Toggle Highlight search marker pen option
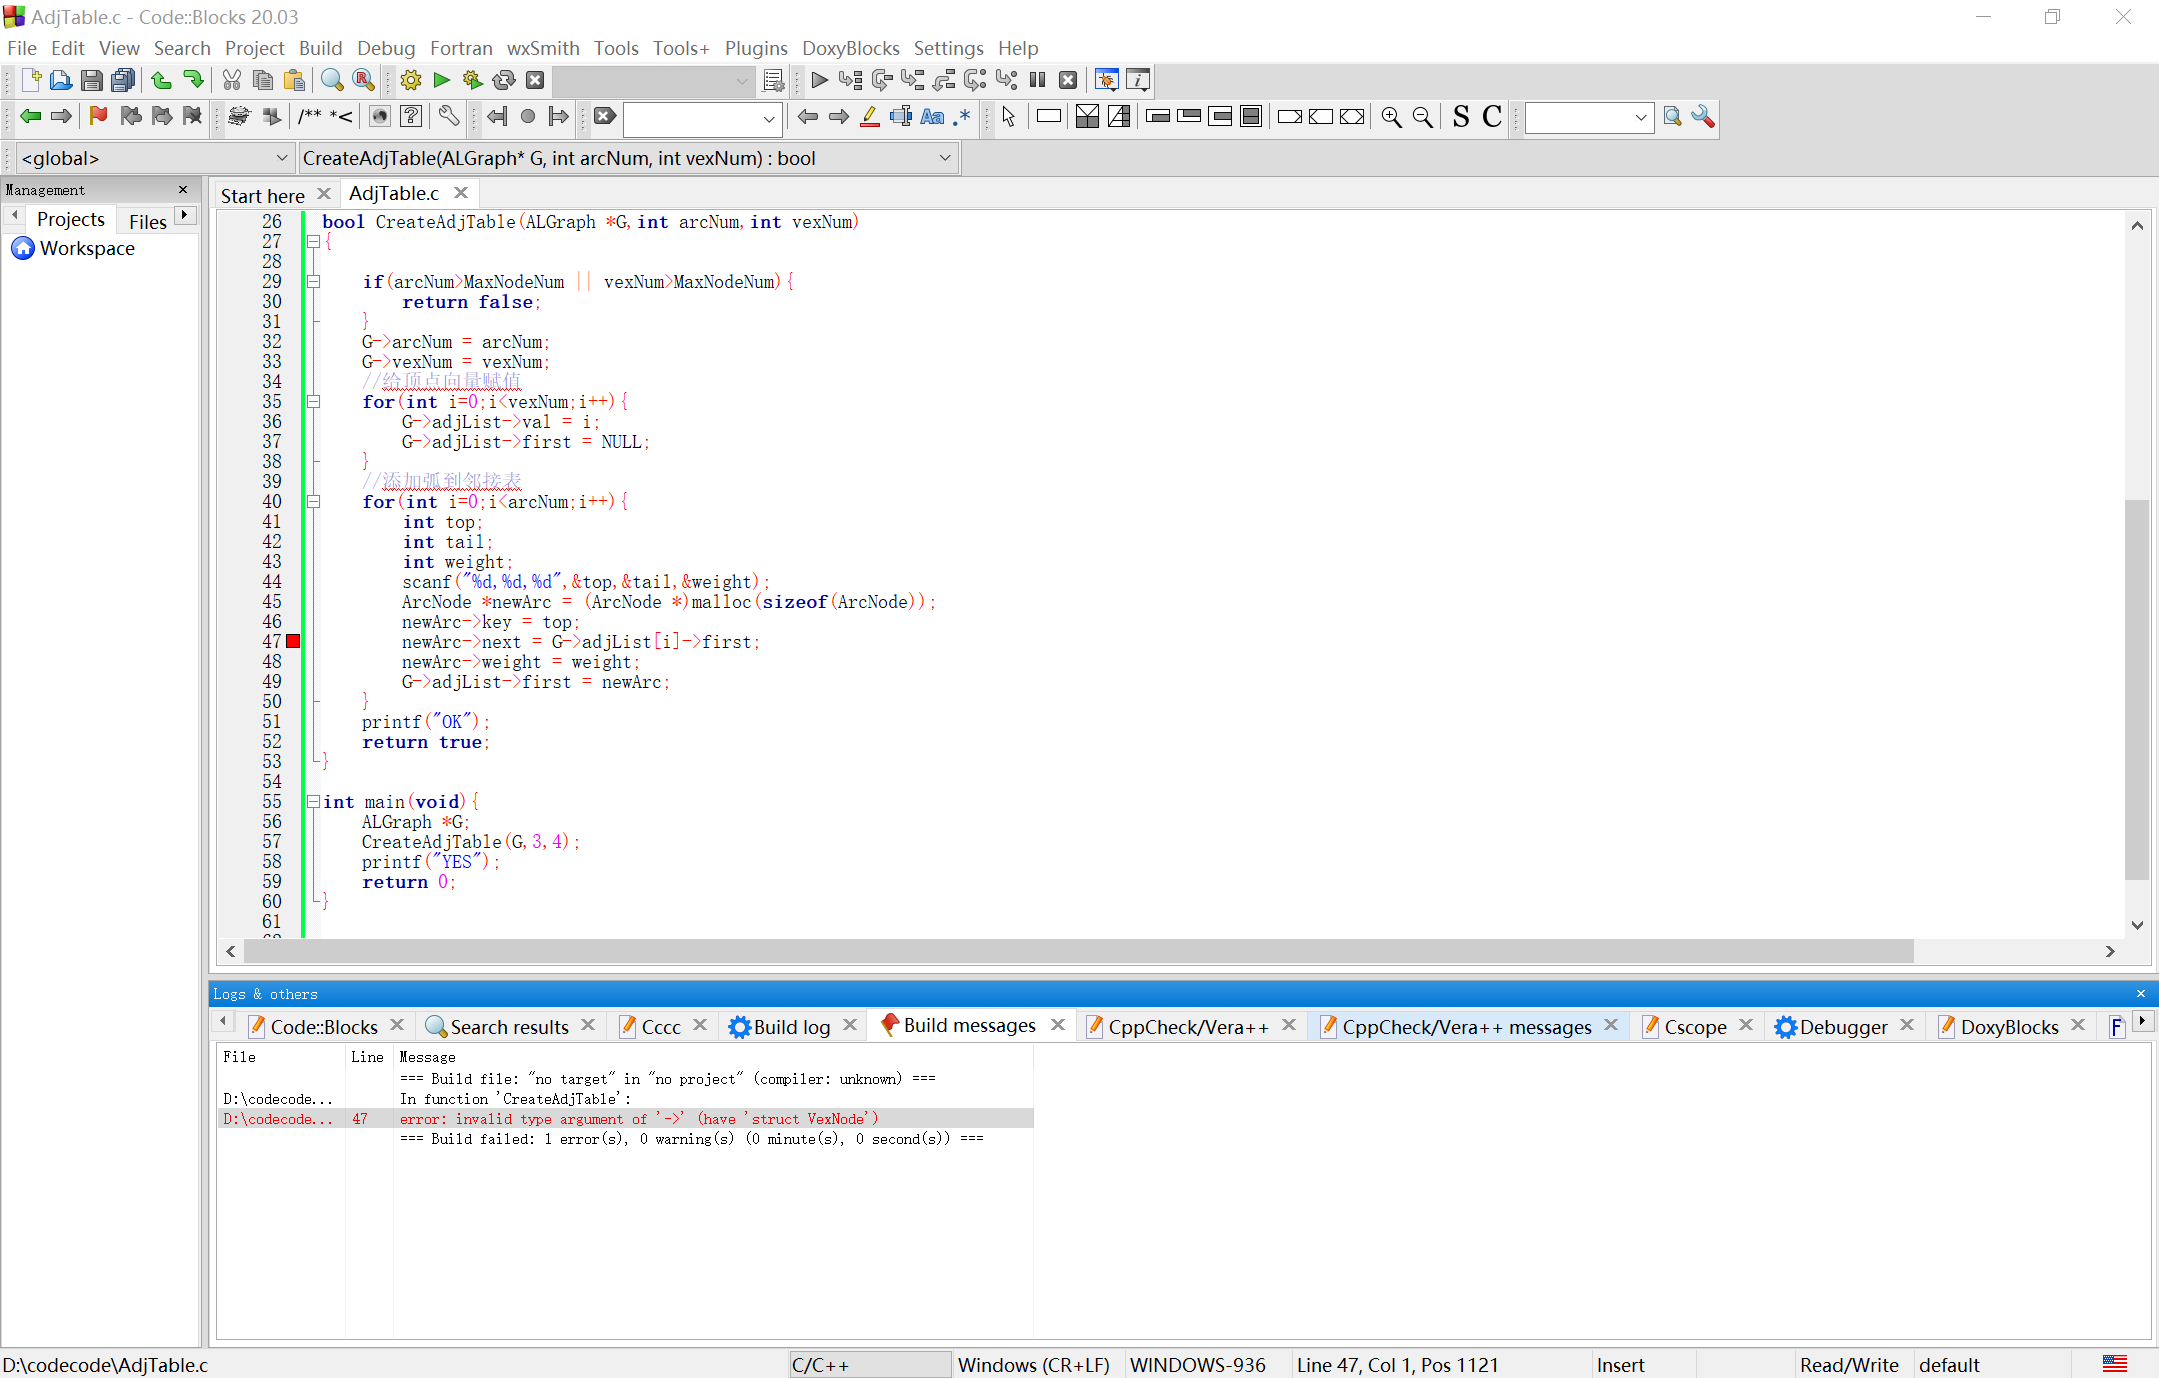This screenshot has height=1378, width=2159. pyautogui.click(x=870, y=117)
